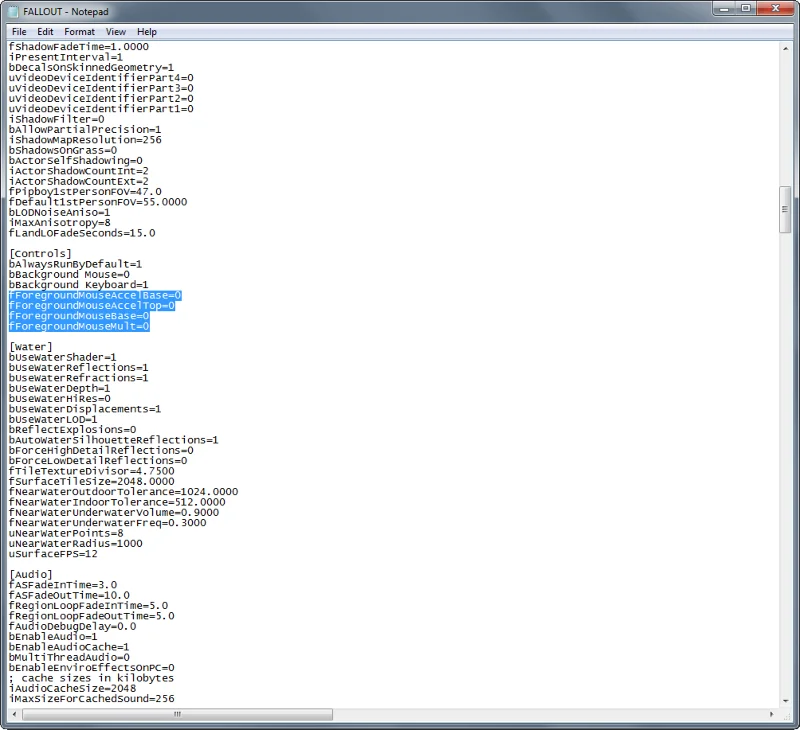Click the line fSurfaceTileSize=2048.0000

pyautogui.click(x=91, y=482)
